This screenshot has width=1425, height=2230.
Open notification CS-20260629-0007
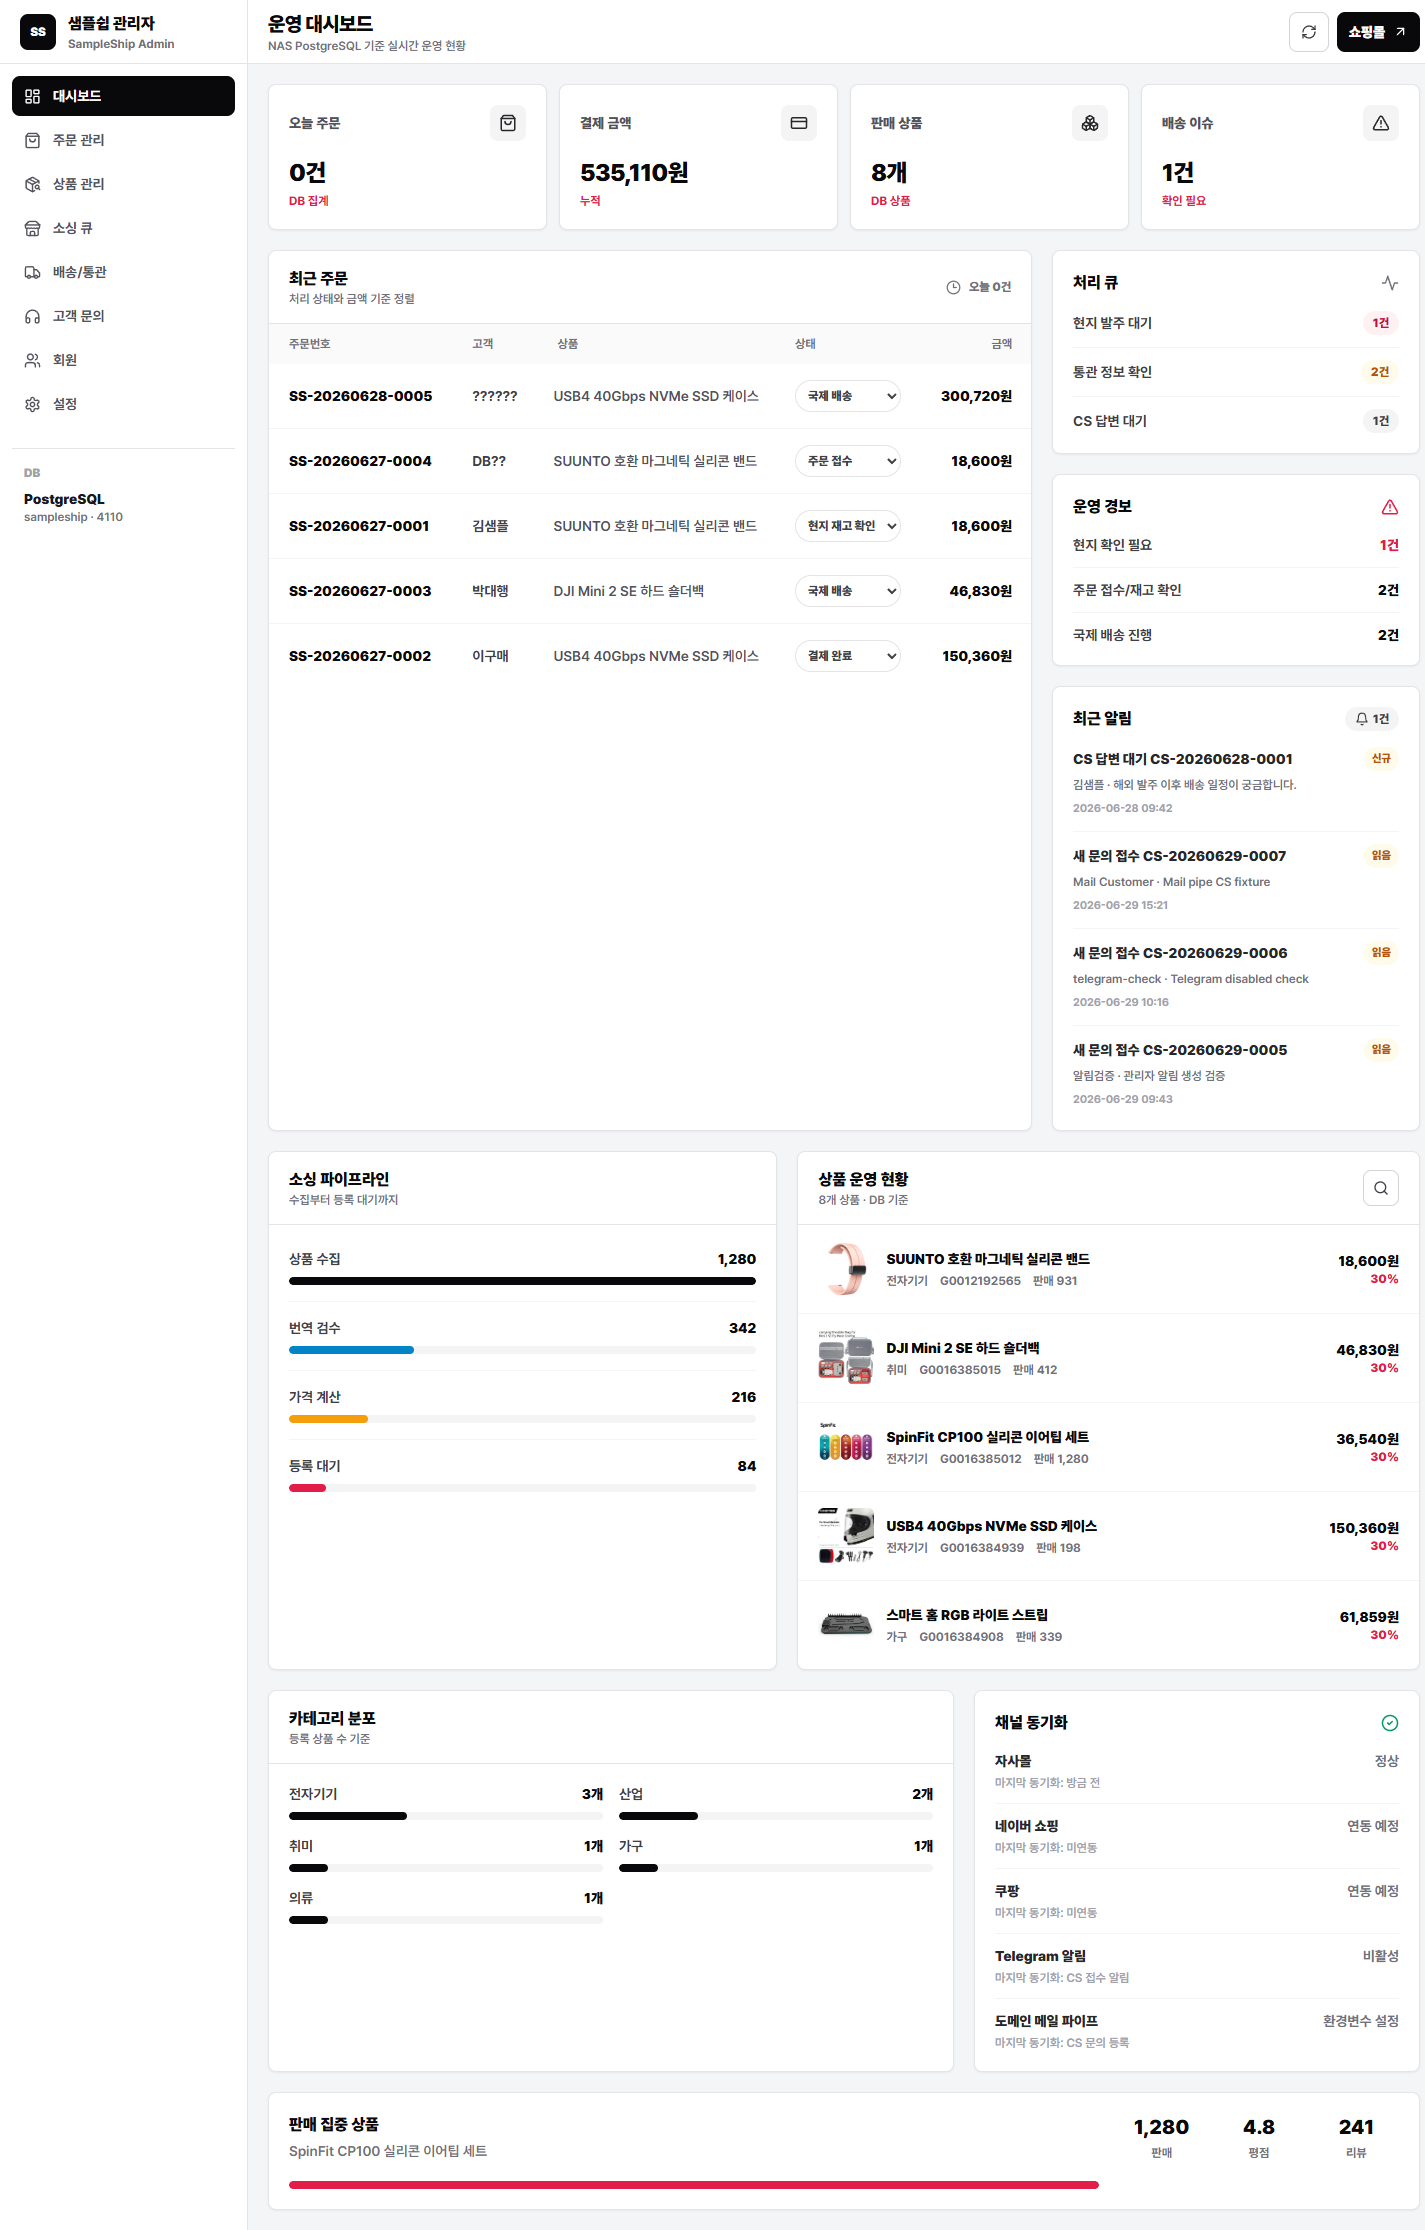(1236, 880)
